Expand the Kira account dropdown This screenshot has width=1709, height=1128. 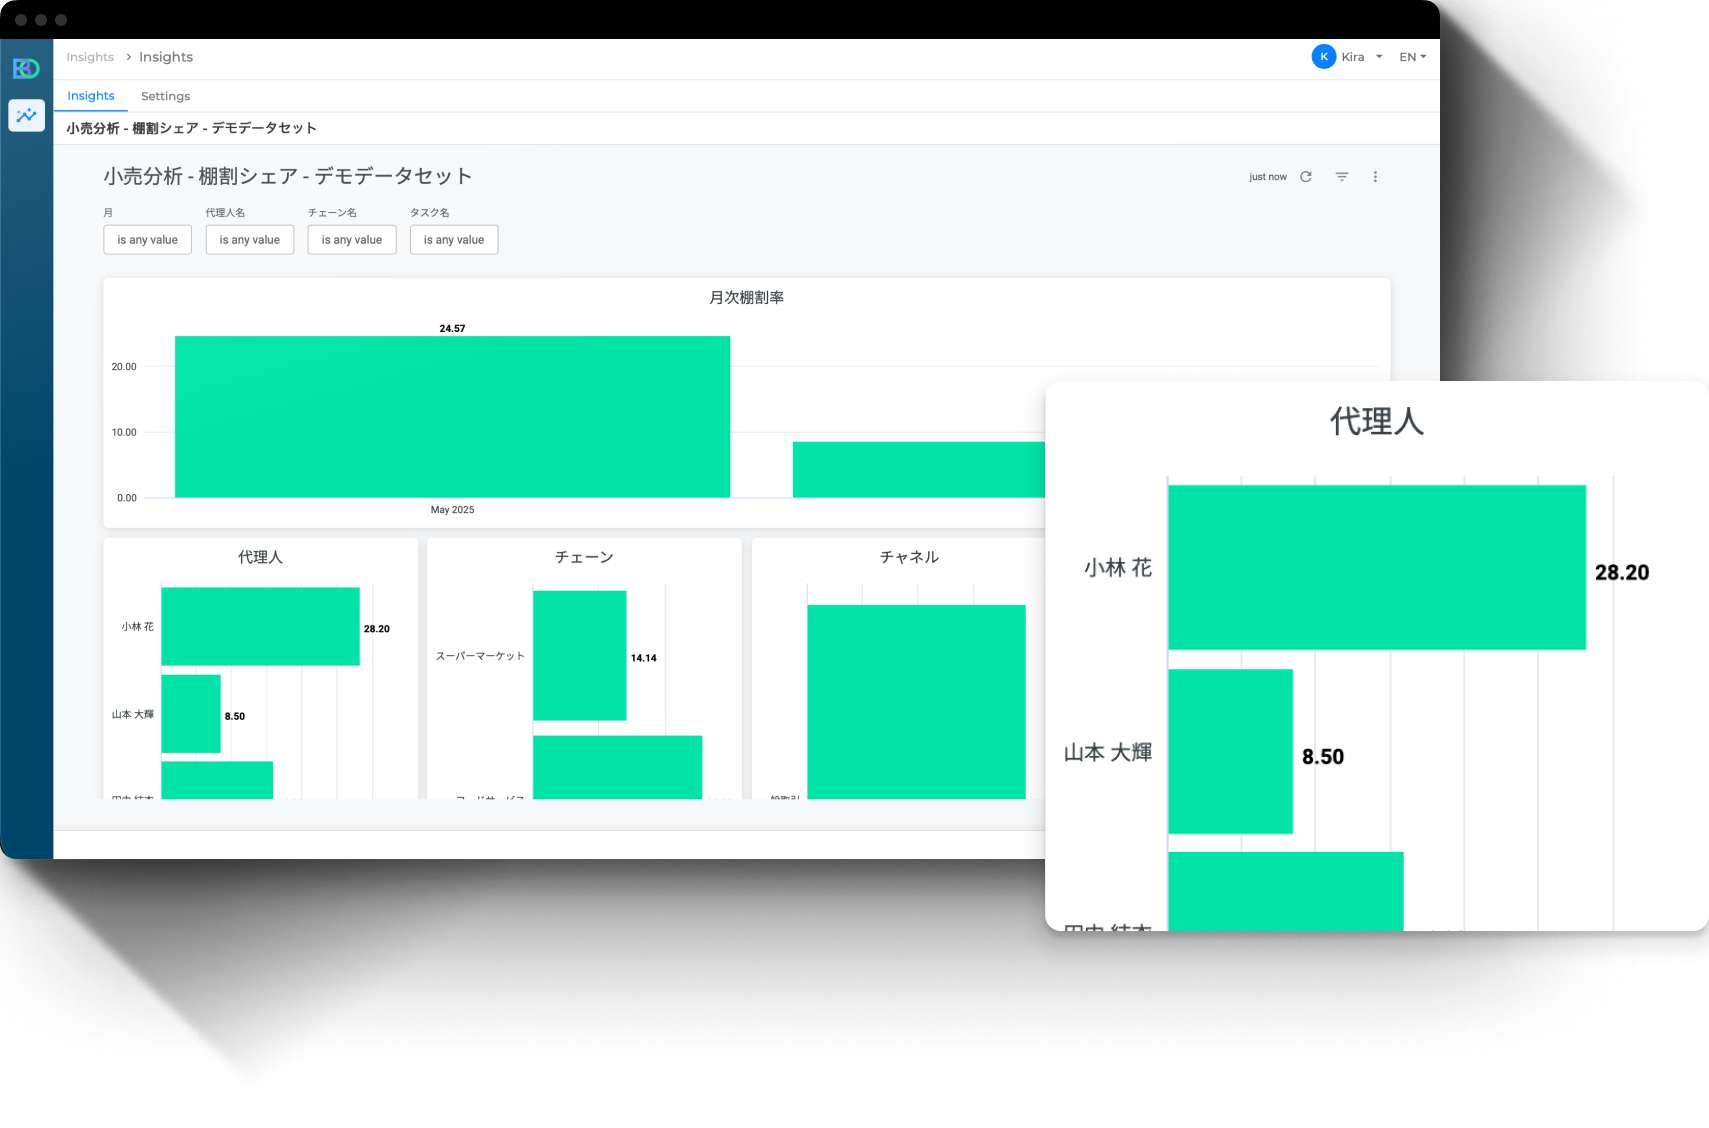(1378, 57)
